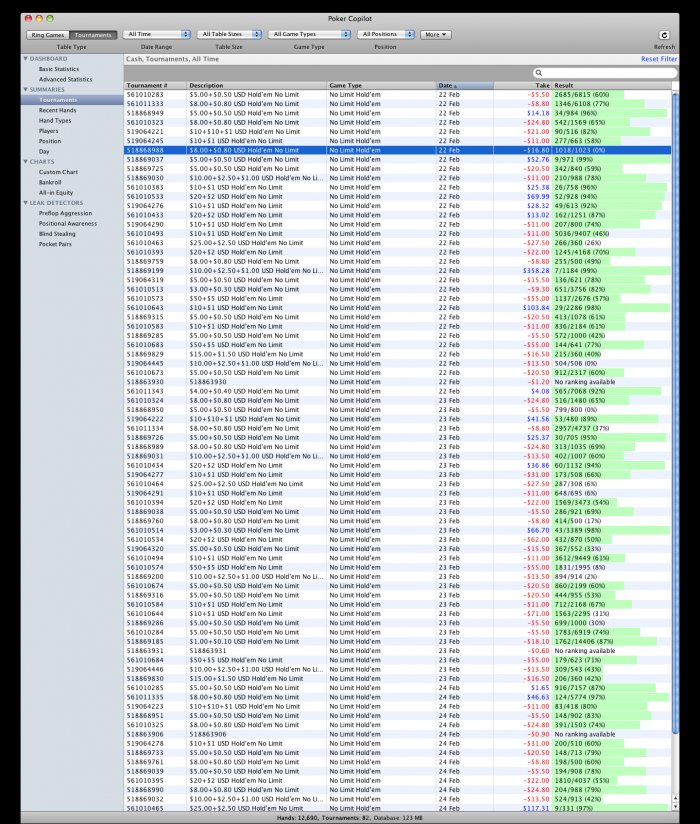This screenshot has height=824, width=700.
Task: Click the status bar hands count text
Action: [295, 818]
